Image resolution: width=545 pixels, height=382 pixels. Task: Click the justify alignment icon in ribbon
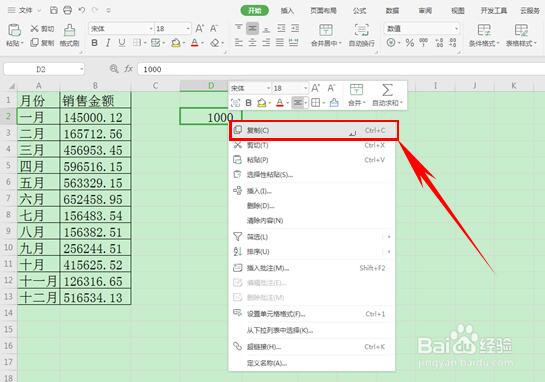click(280, 43)
